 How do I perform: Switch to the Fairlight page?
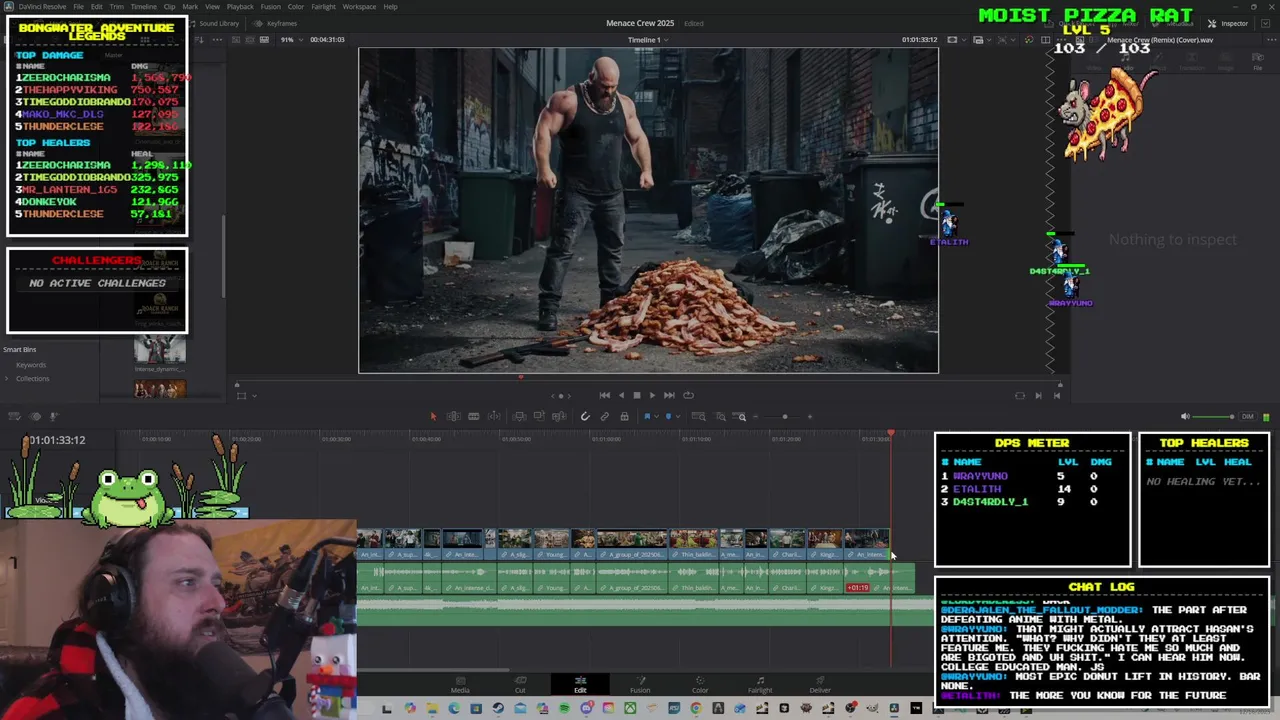tap(760, 685)
